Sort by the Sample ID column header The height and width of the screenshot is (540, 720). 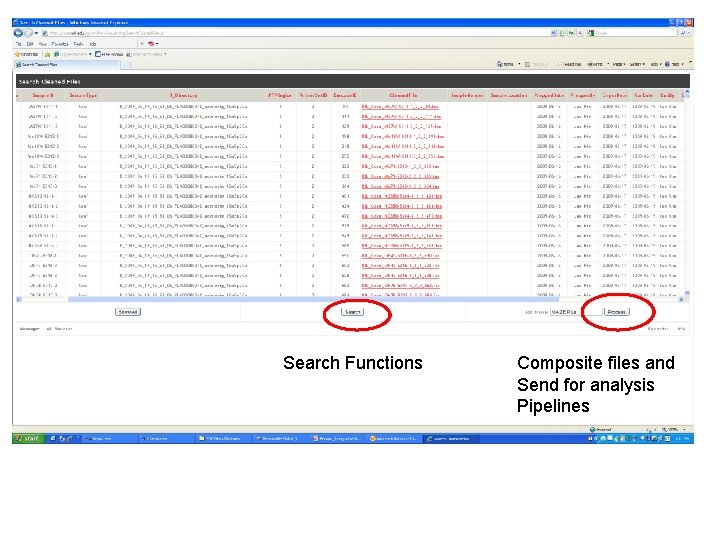pos(43,96)
